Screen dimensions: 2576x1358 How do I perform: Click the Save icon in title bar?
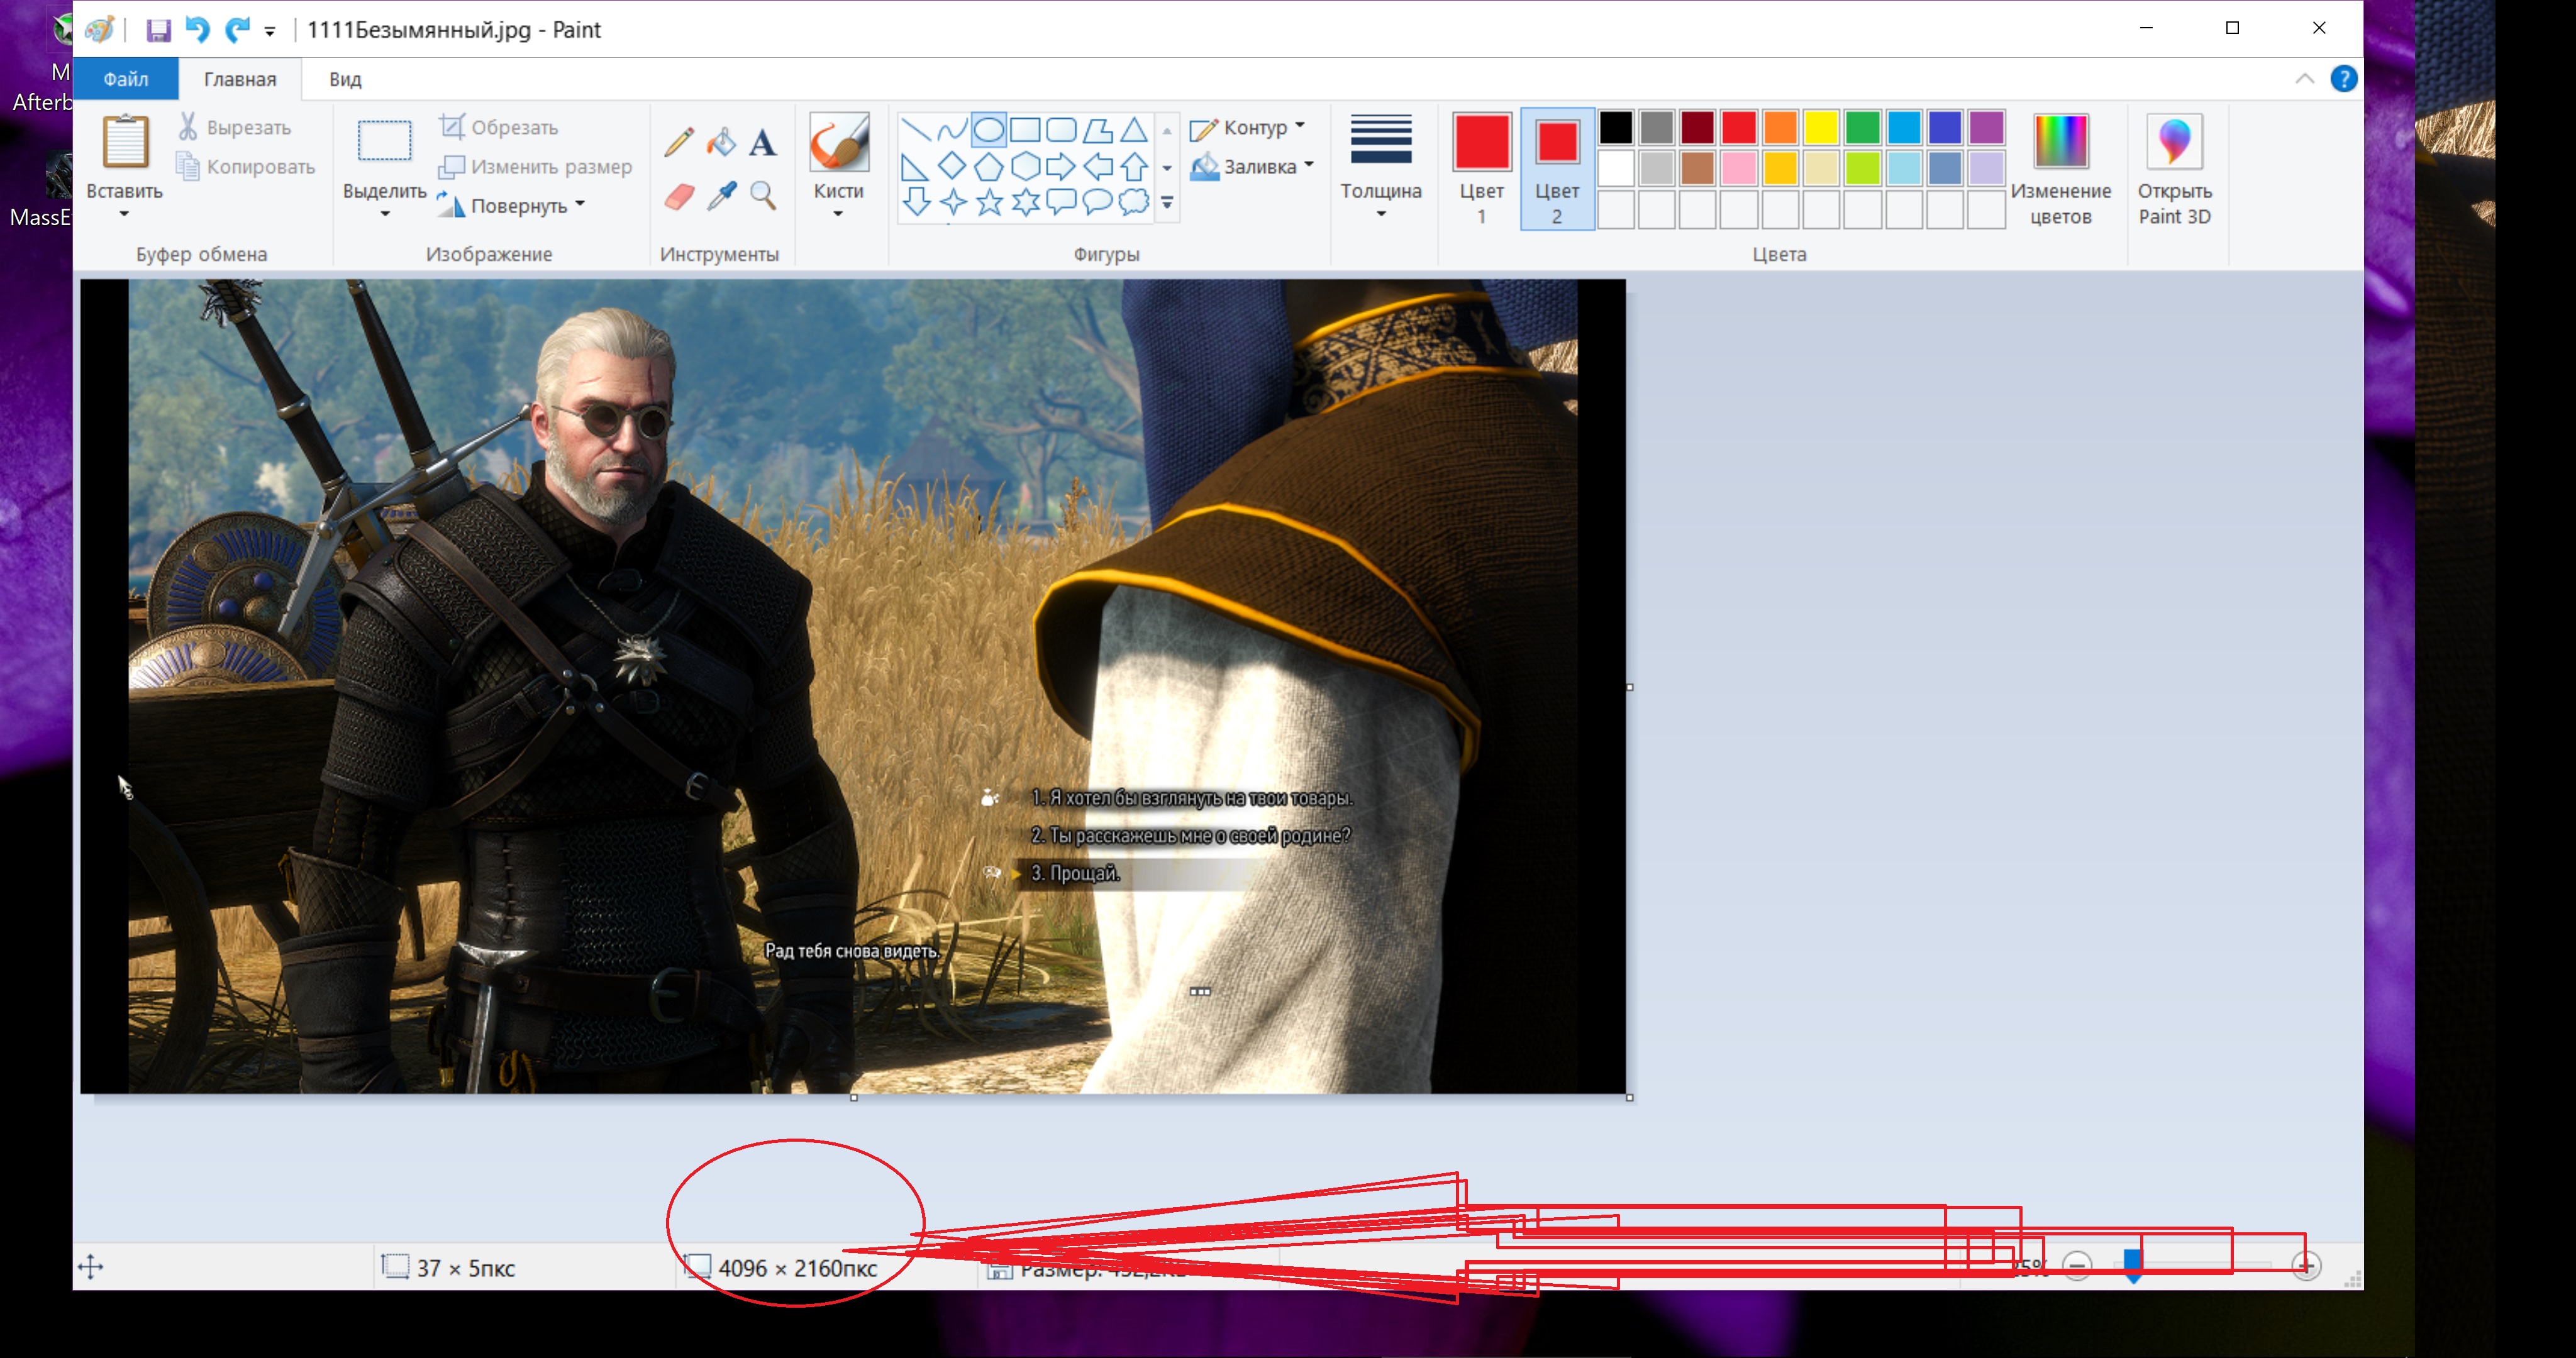(158, 30)
